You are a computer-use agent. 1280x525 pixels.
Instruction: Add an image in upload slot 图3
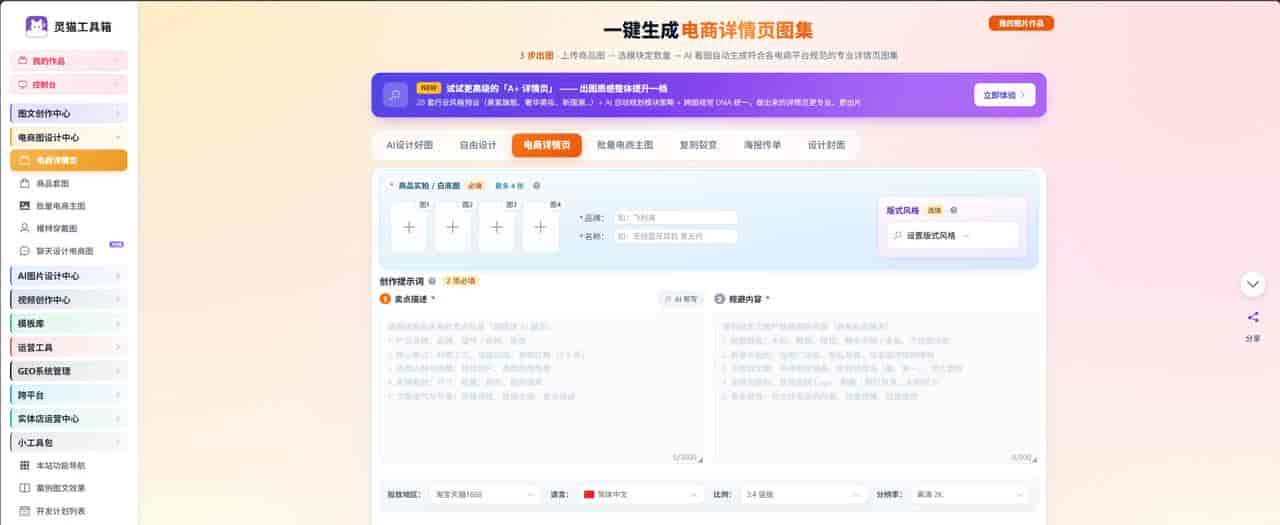click(x=497, y=227)
